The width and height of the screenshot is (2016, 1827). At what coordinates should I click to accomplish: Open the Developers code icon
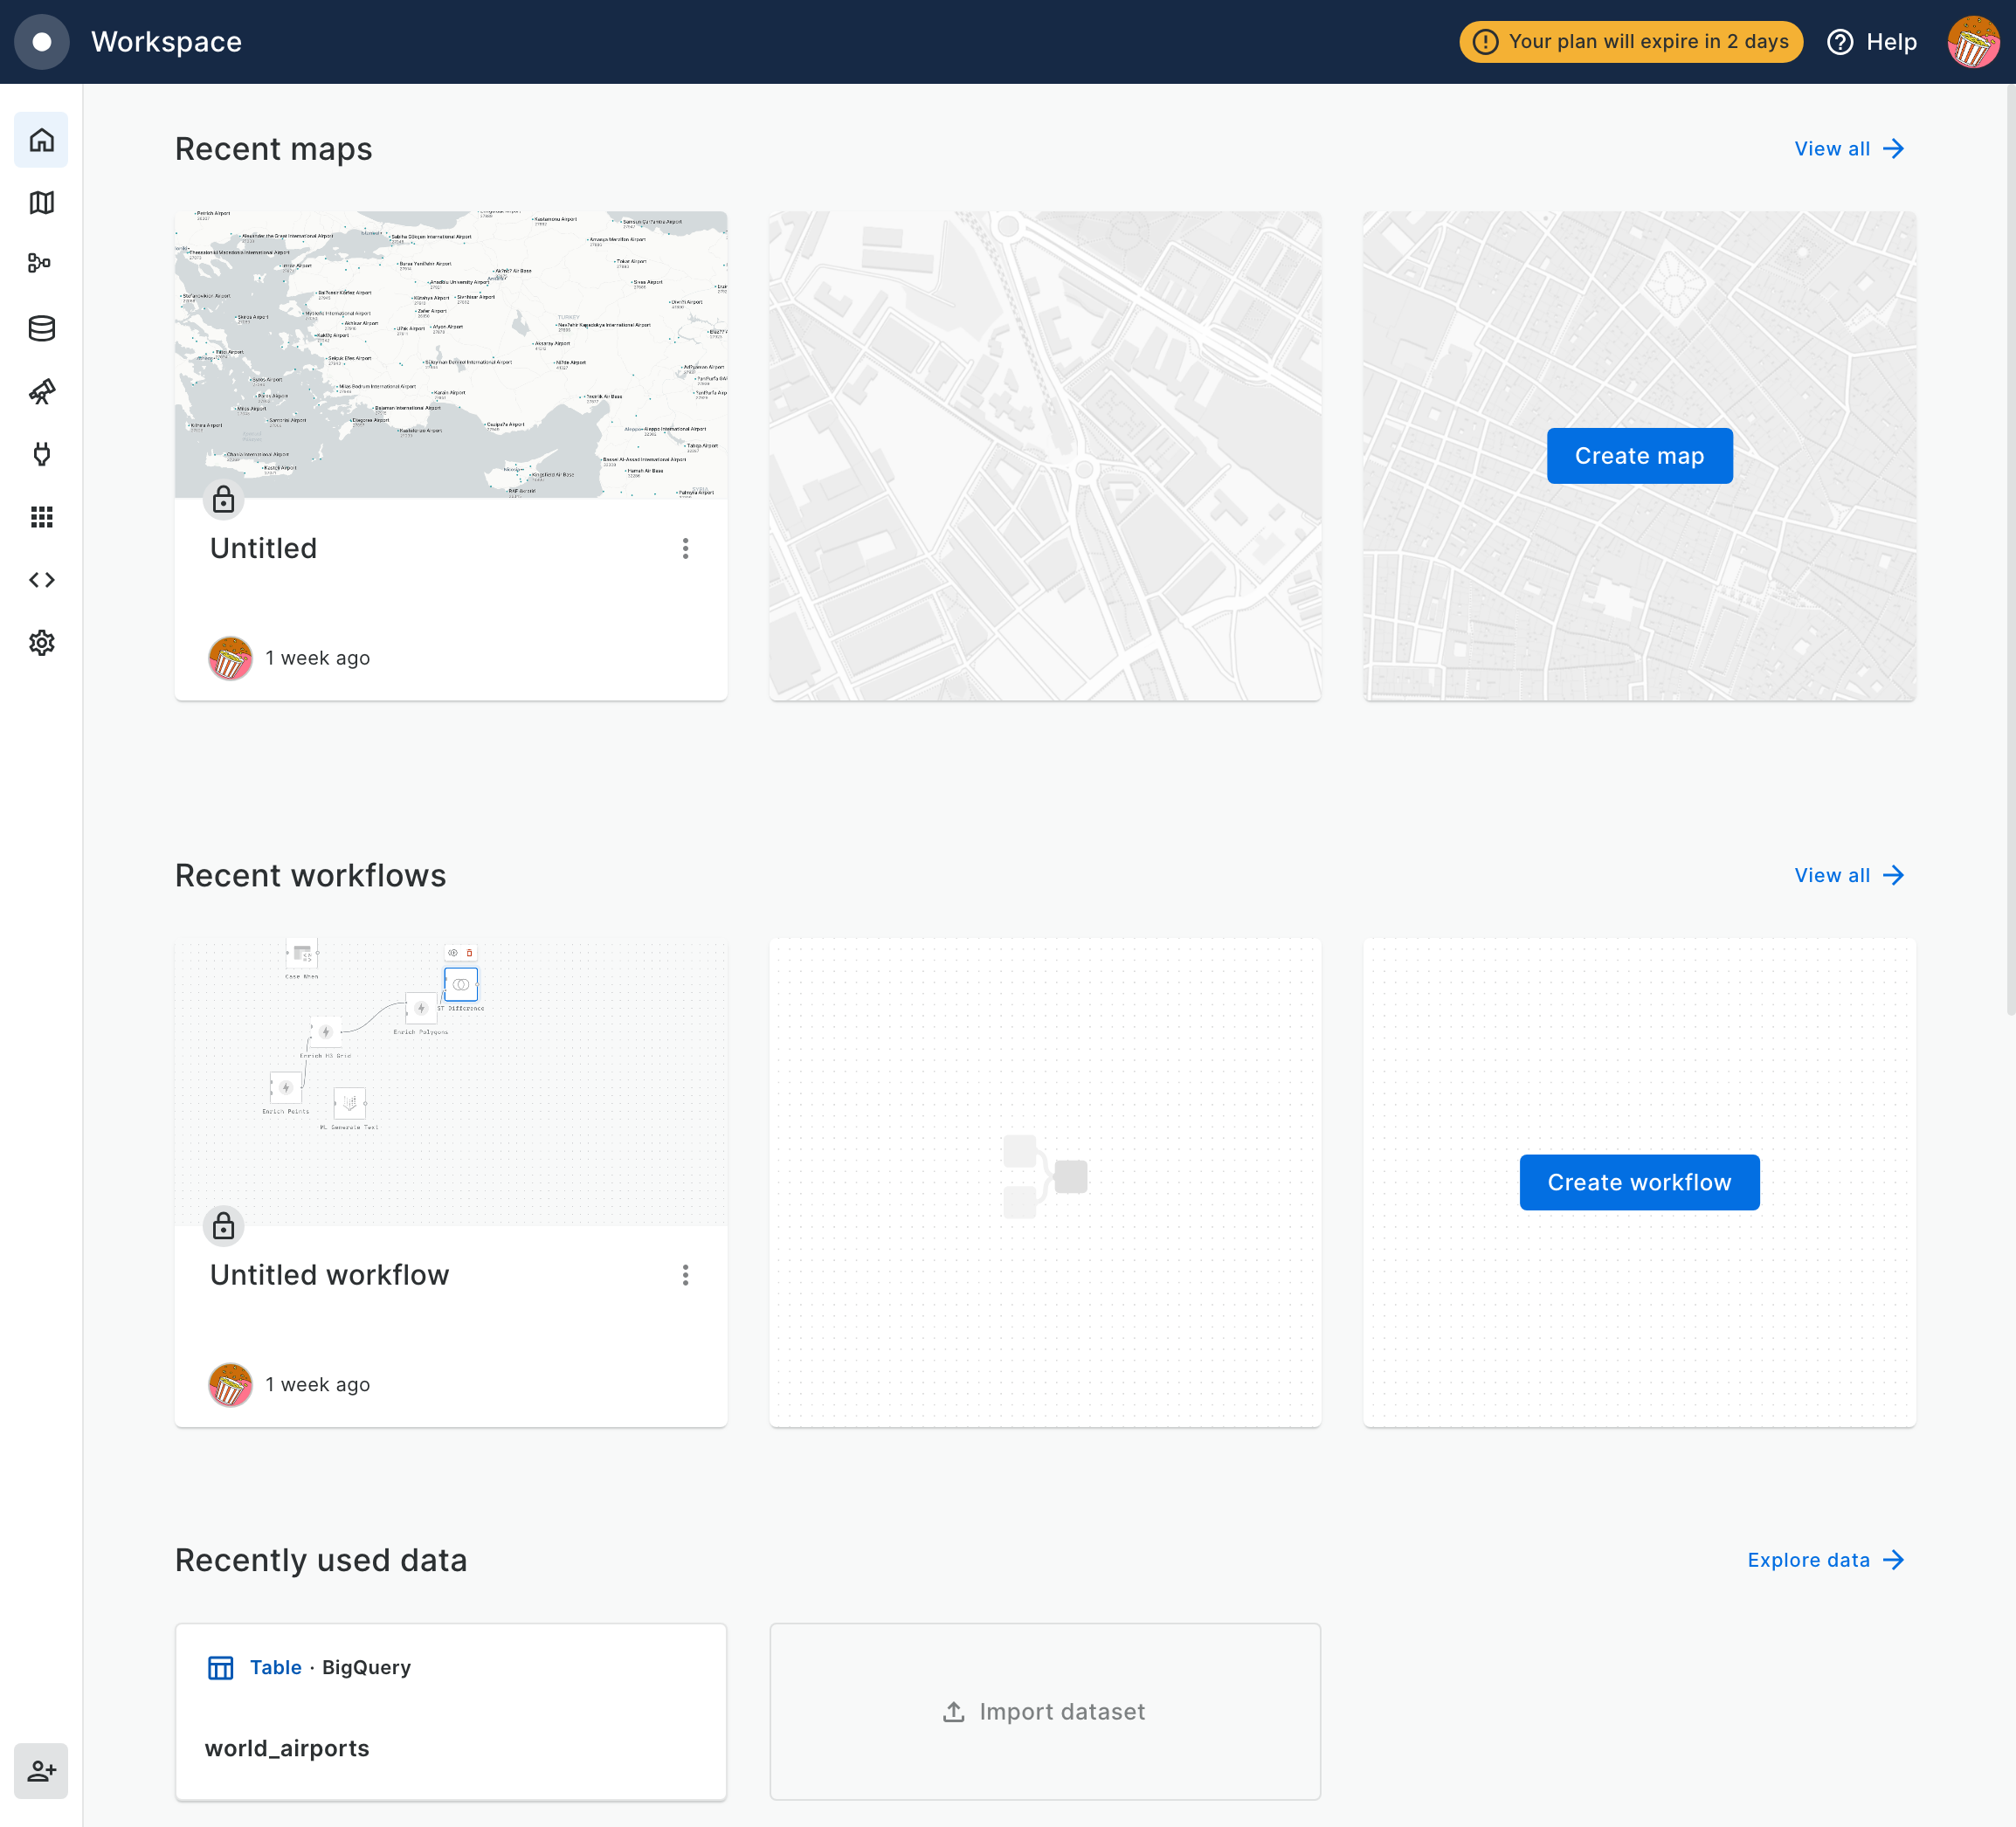(41, 580)
